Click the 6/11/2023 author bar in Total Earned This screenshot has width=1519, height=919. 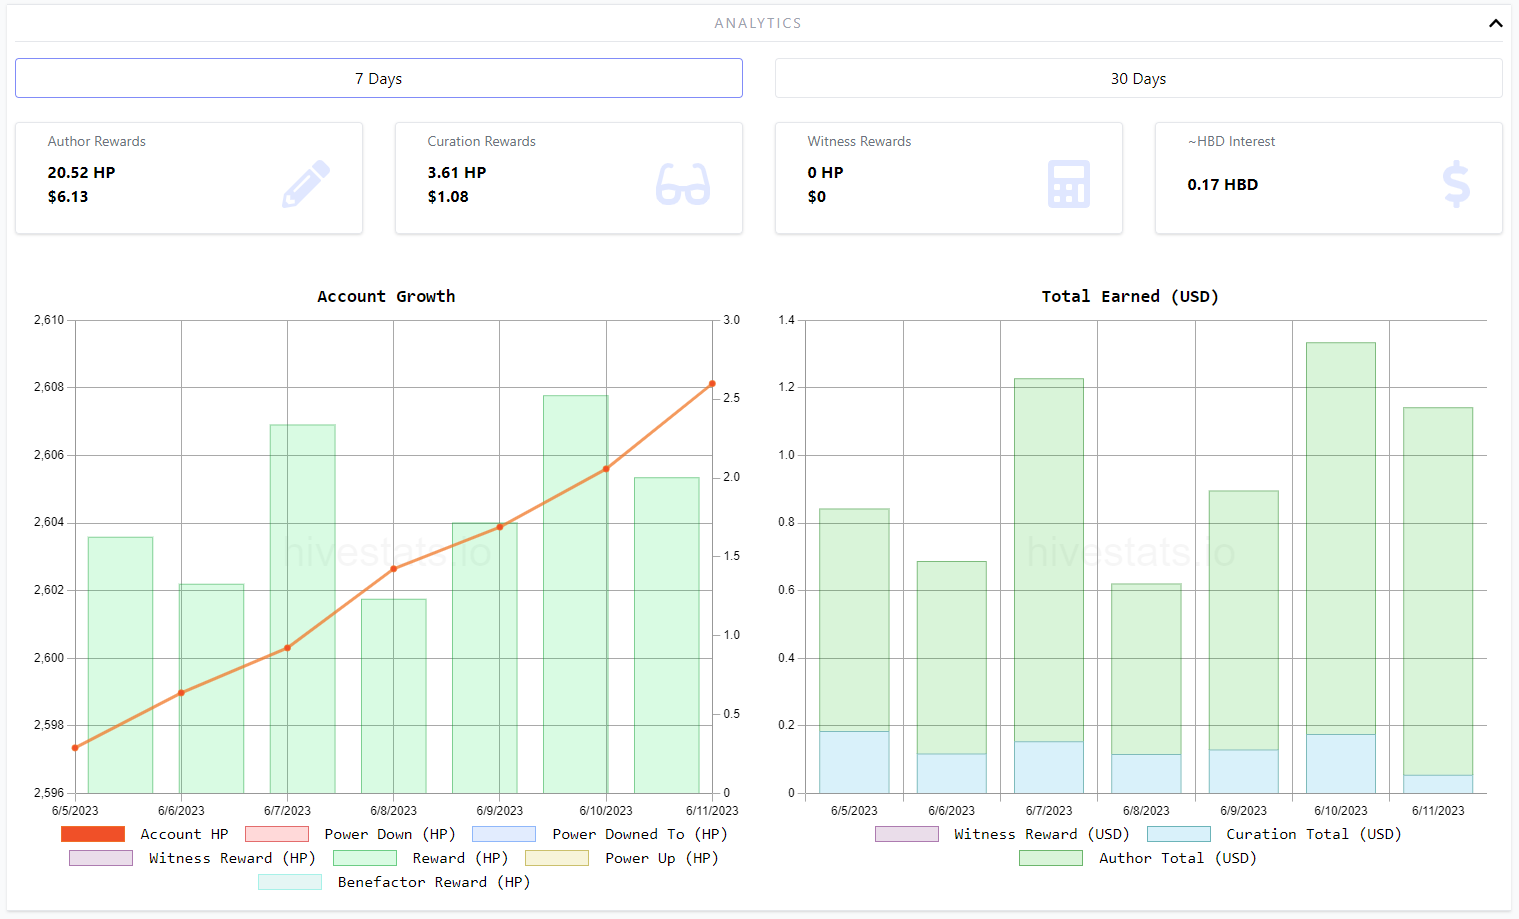point(1438,591)
